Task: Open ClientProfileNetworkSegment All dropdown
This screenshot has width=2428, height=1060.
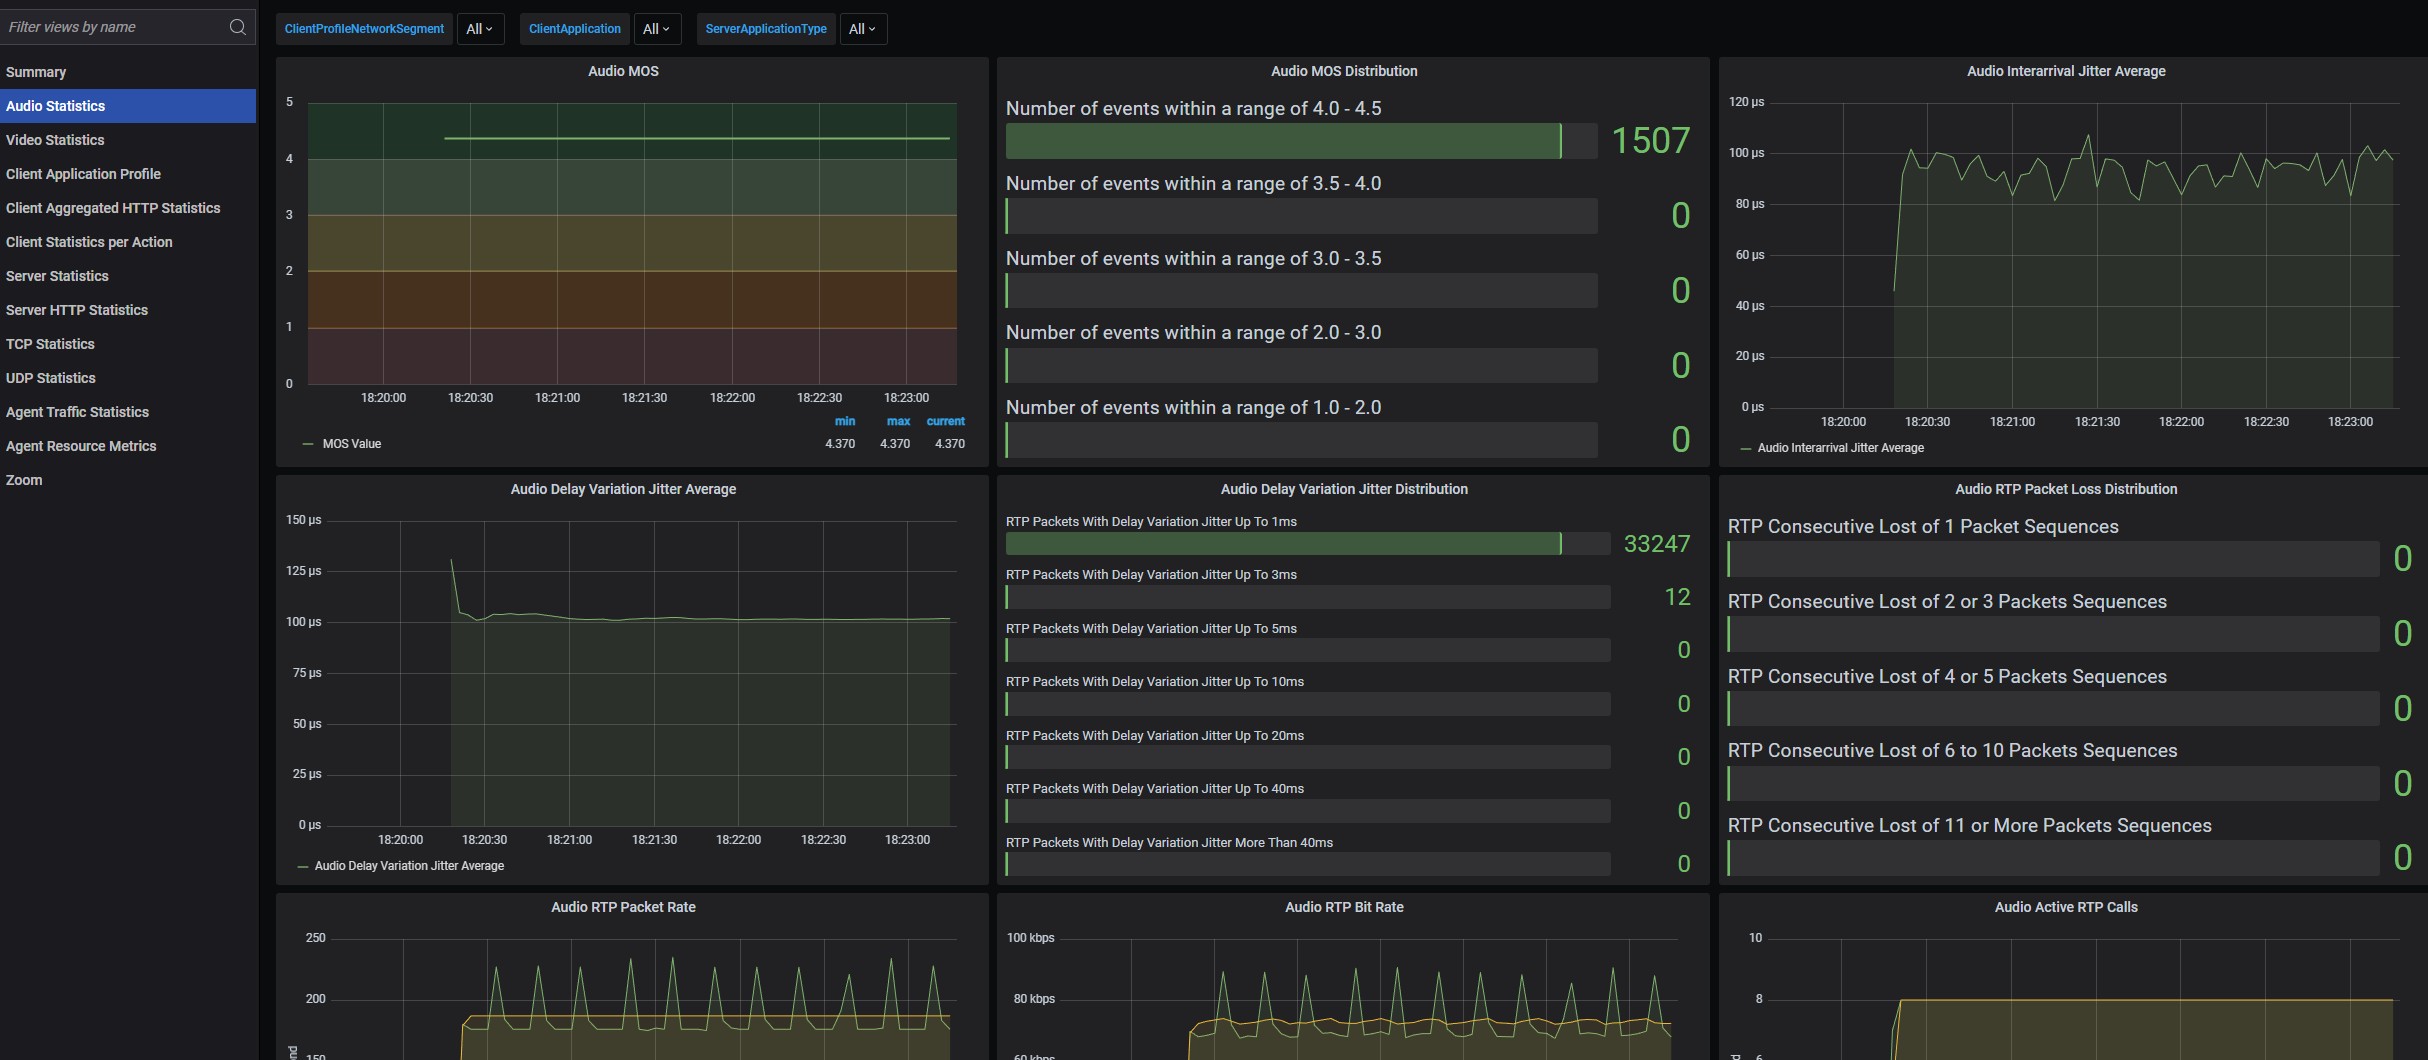Action: pyautogui.click(x=480, y=29)
